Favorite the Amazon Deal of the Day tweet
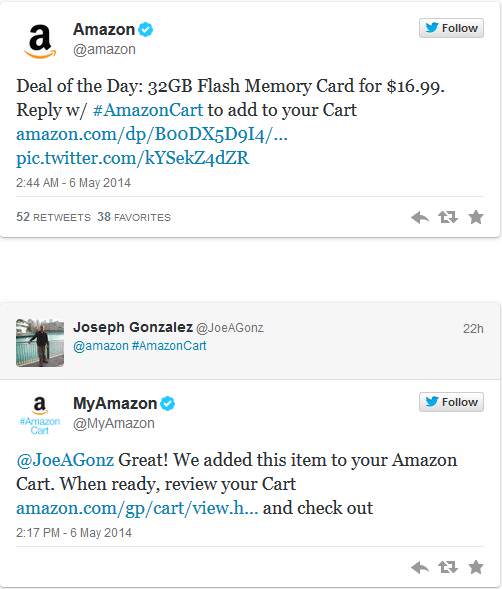The width and height of the screenshot is (502, 589). [476, 217]
